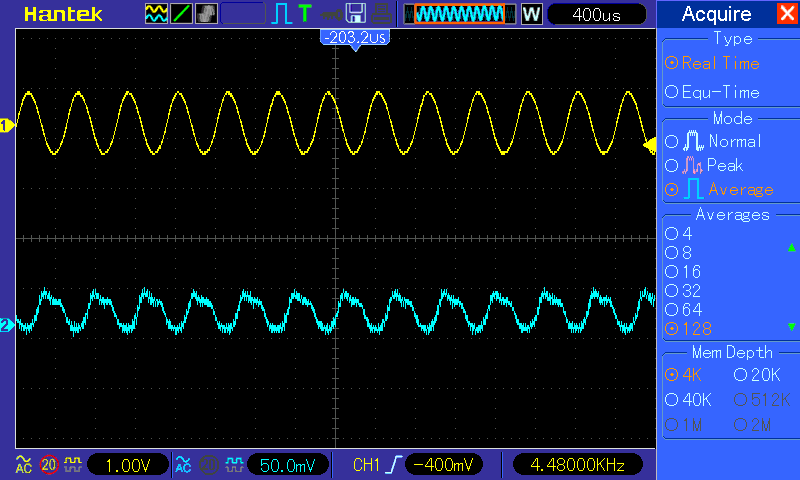
Task: Click the Hantek logo
Action: tap(63, 14)
